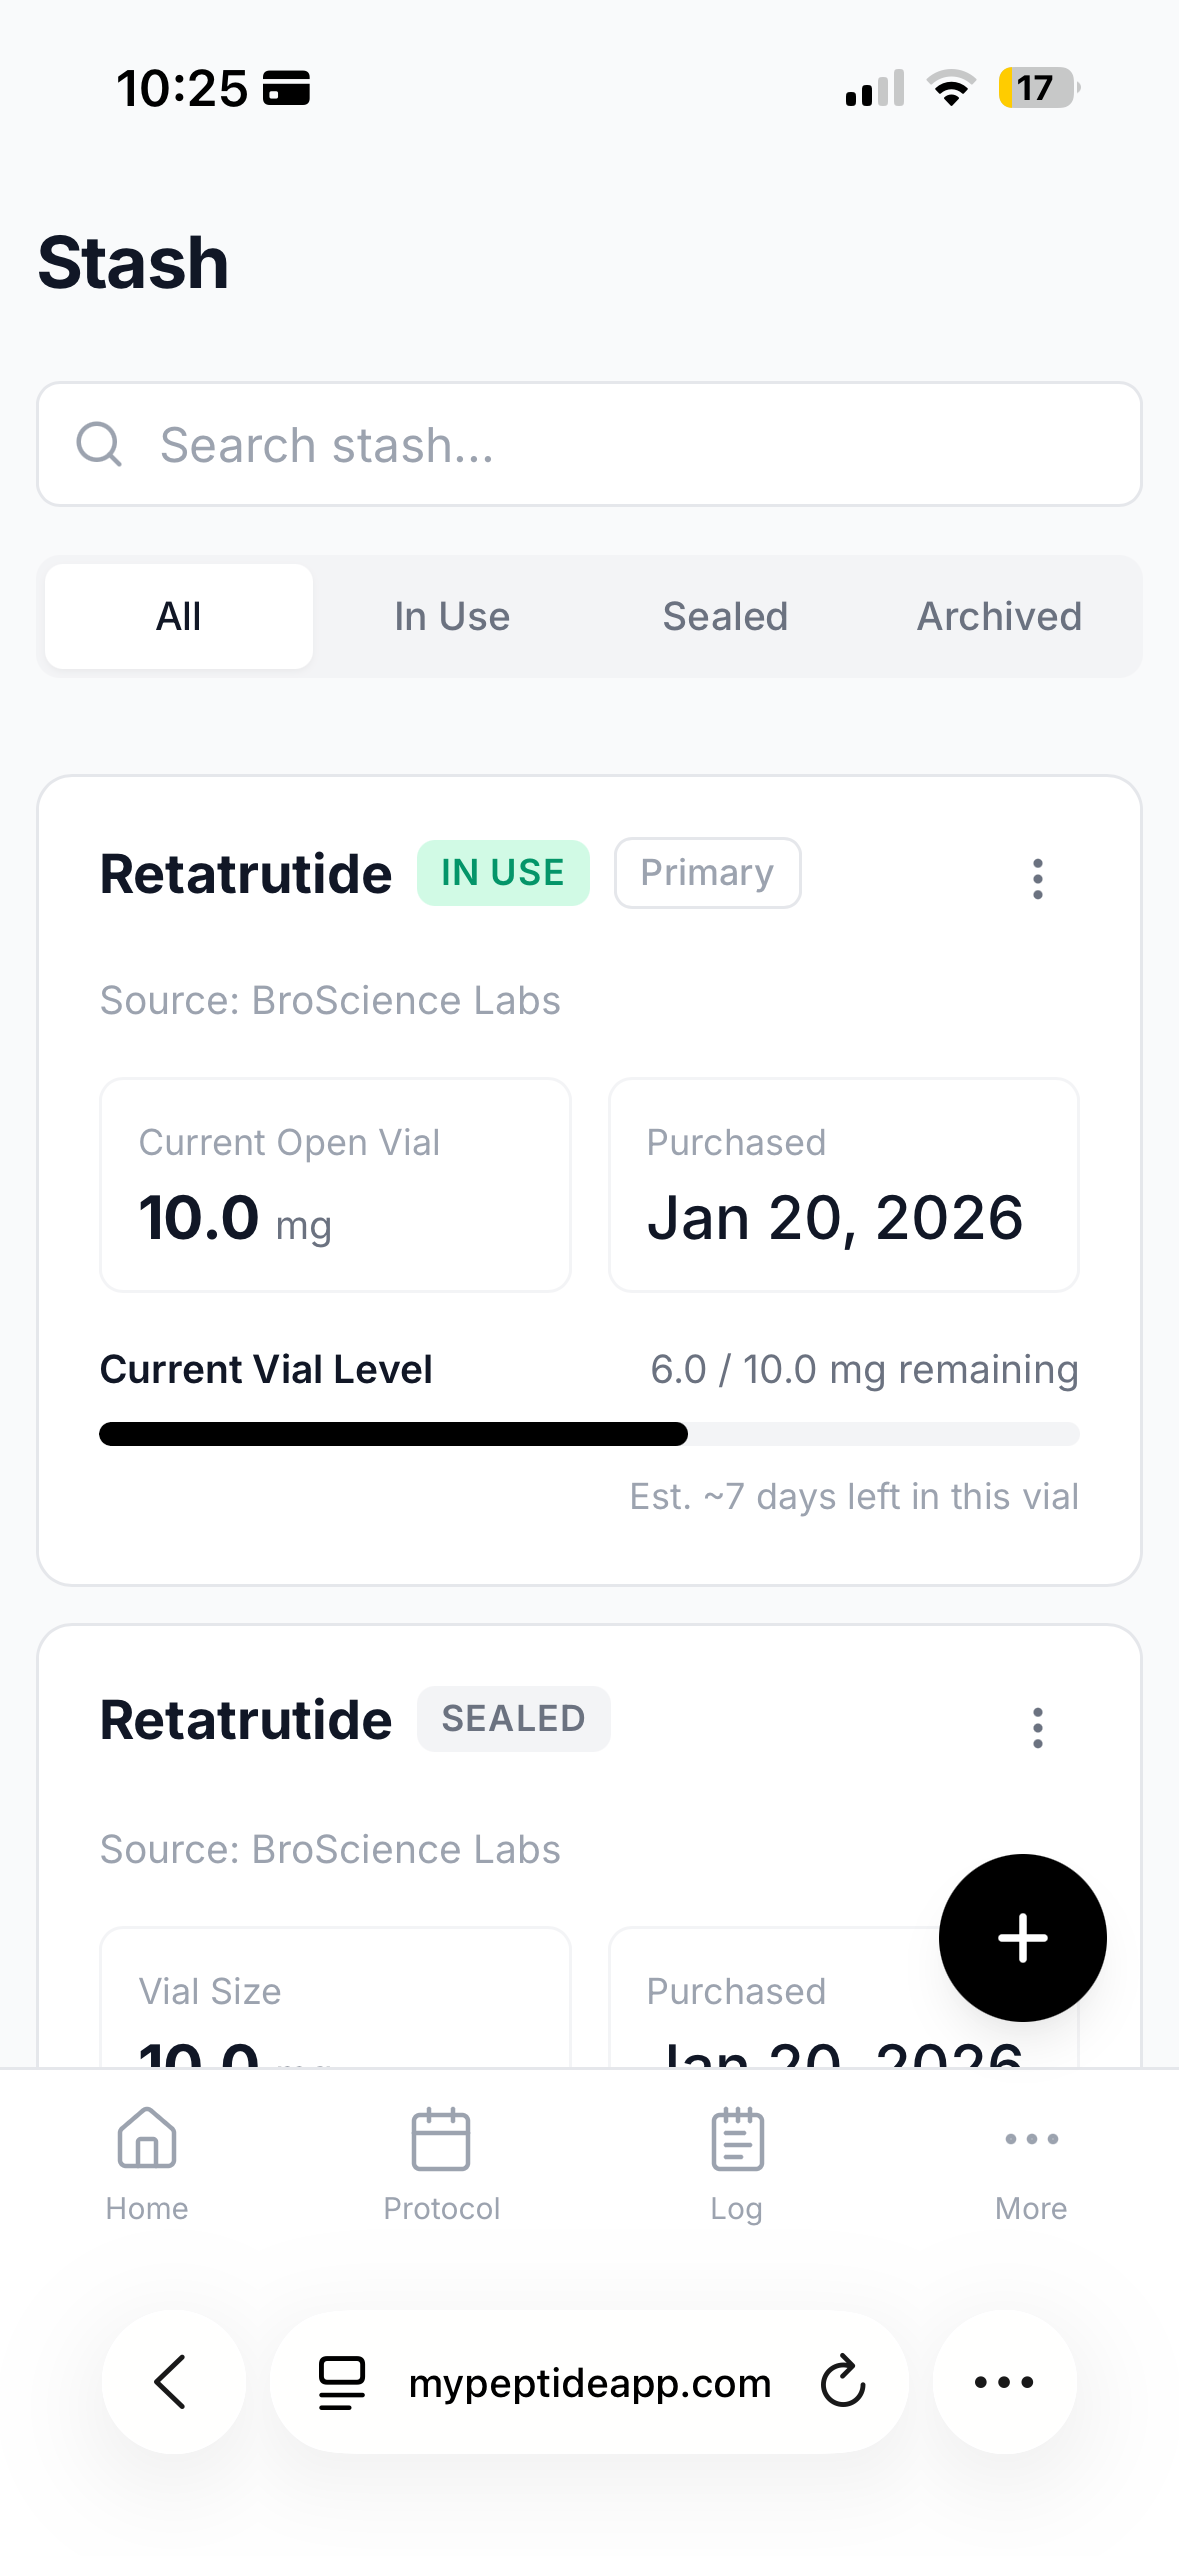Go to Protocol calendar icon
This screenshot has height=2556, width=1179.
point(441,2139)
